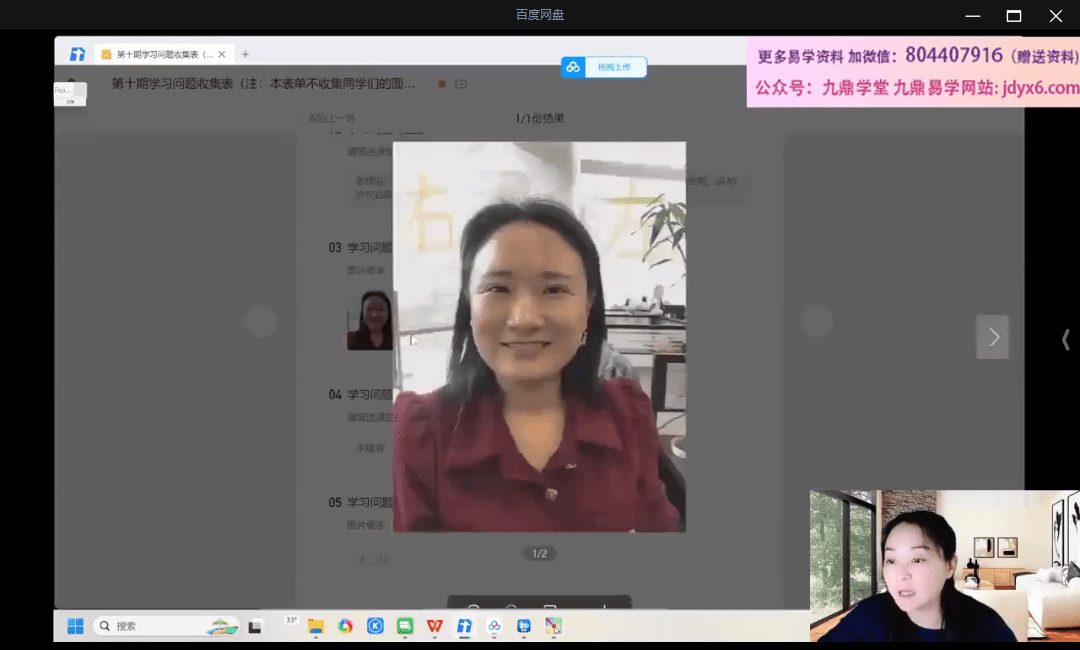Screen dimensions: 1080x650
Task: Expand the side panel with the chevron
Action: 1065,340
